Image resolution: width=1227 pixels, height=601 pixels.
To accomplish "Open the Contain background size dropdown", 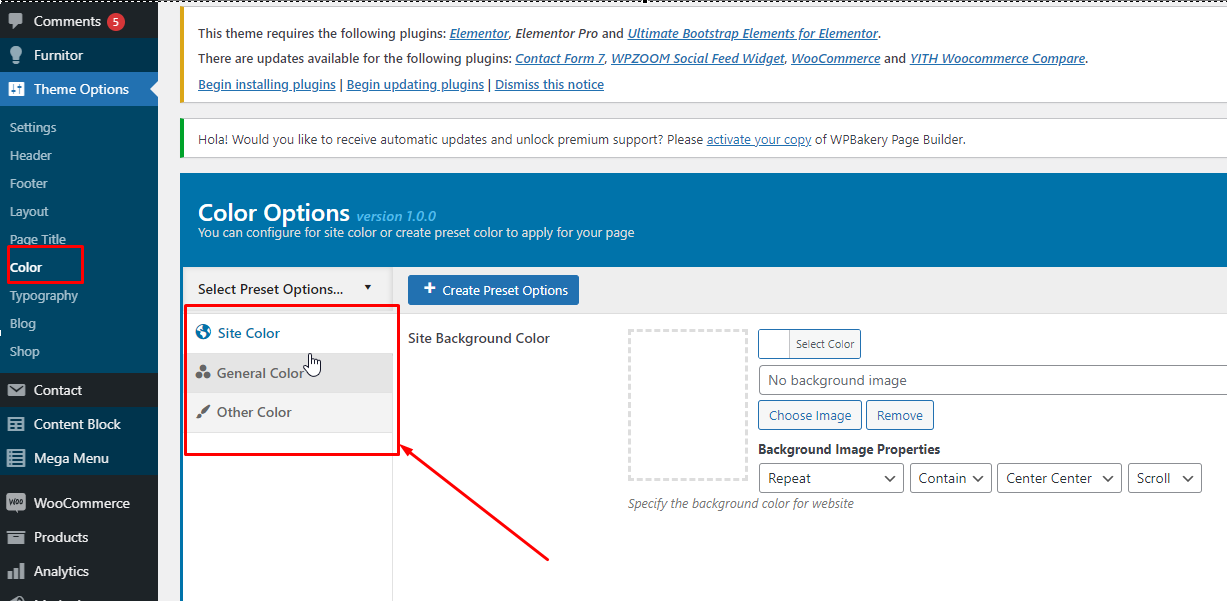I will coord(950,478).
